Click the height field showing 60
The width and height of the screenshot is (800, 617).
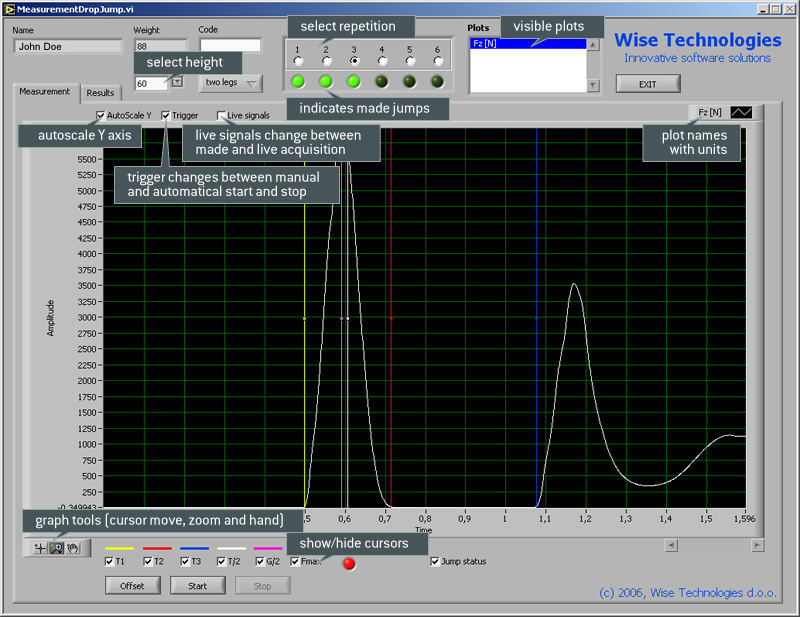tap(151, 83)
